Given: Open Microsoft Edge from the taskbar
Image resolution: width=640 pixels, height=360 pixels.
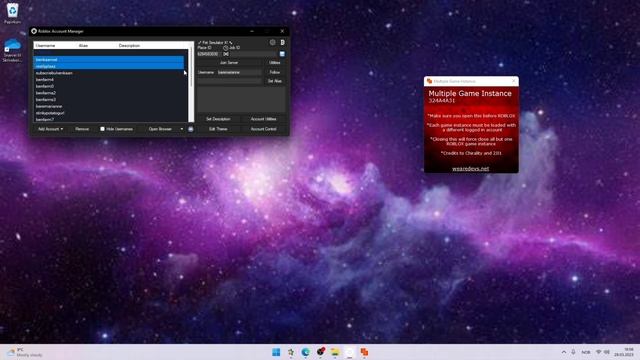Looking at the screenshot, I should pos(305,352).
